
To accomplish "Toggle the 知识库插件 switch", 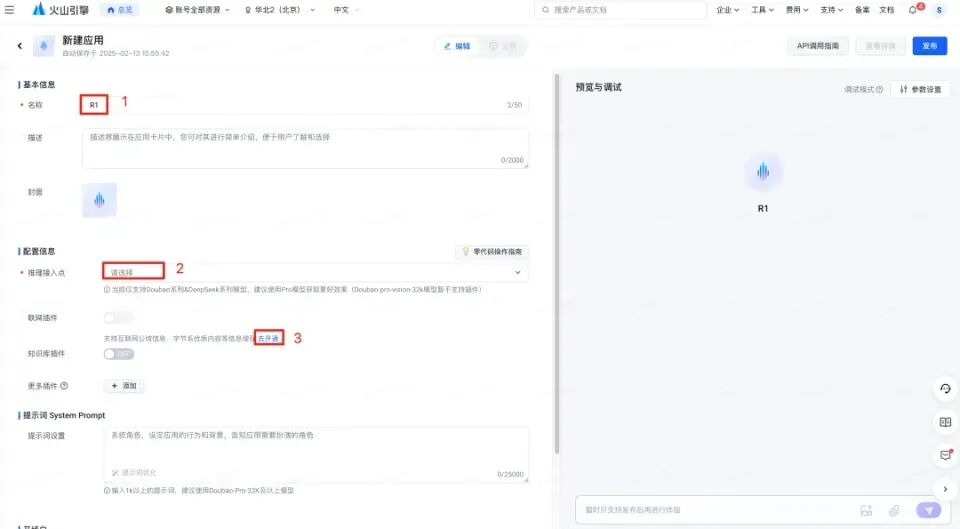I will tap(118, 354).
